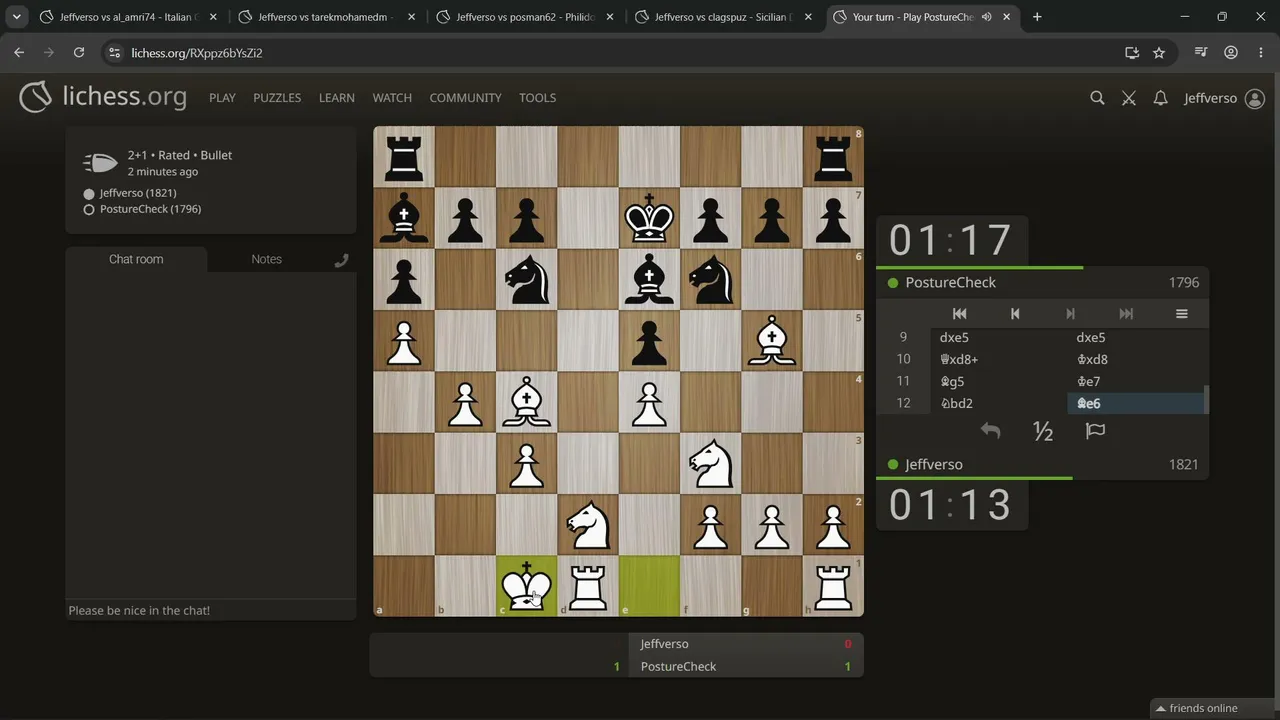Open PostureCheck (1796) profile in game info
The width and height of the screenshot is (1280, 720).
150,209
